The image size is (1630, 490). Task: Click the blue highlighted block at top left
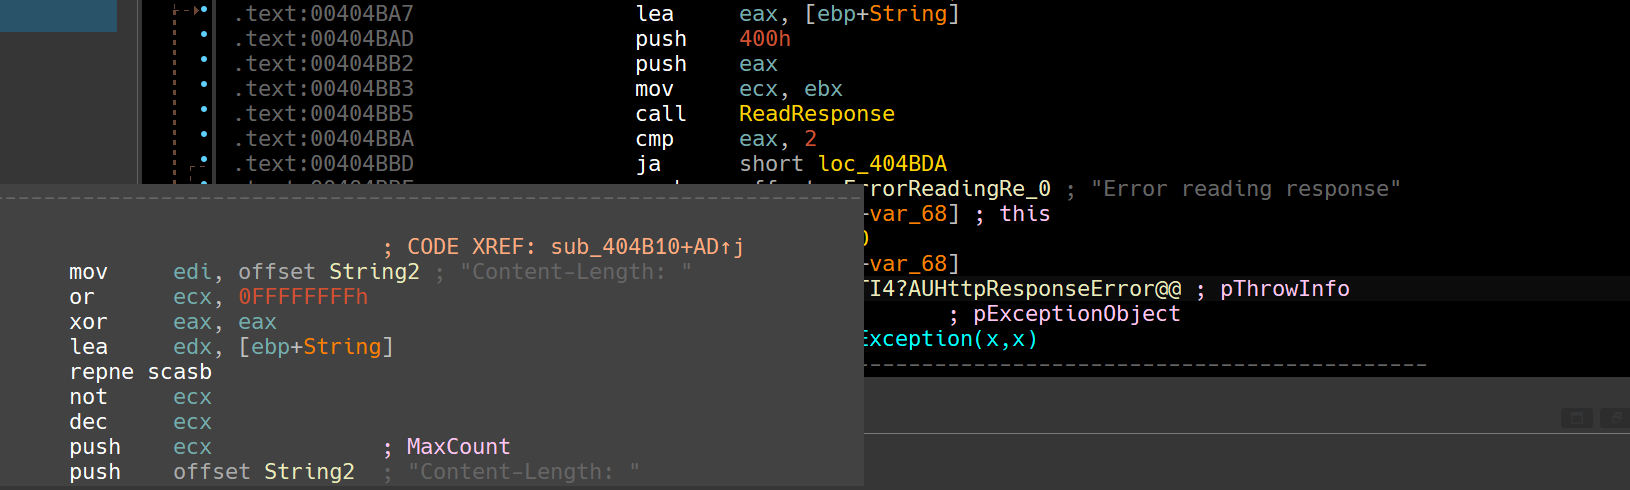58,15
